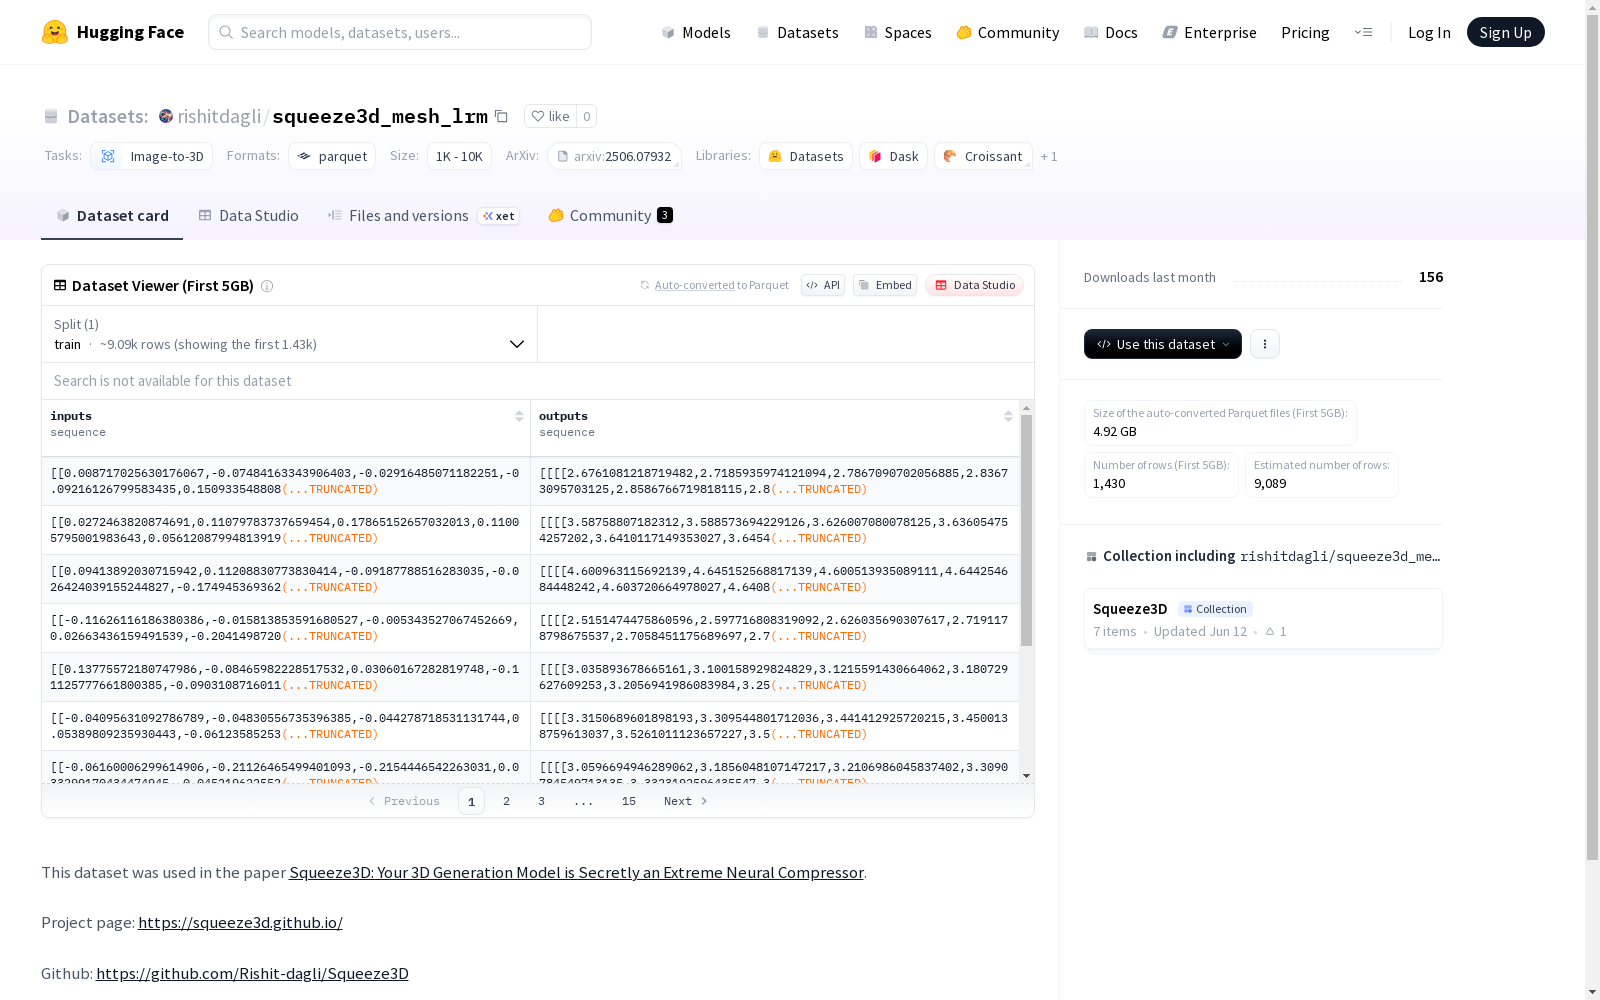
Task: Open the Models menu item
Action: click(x=696, y=32)
